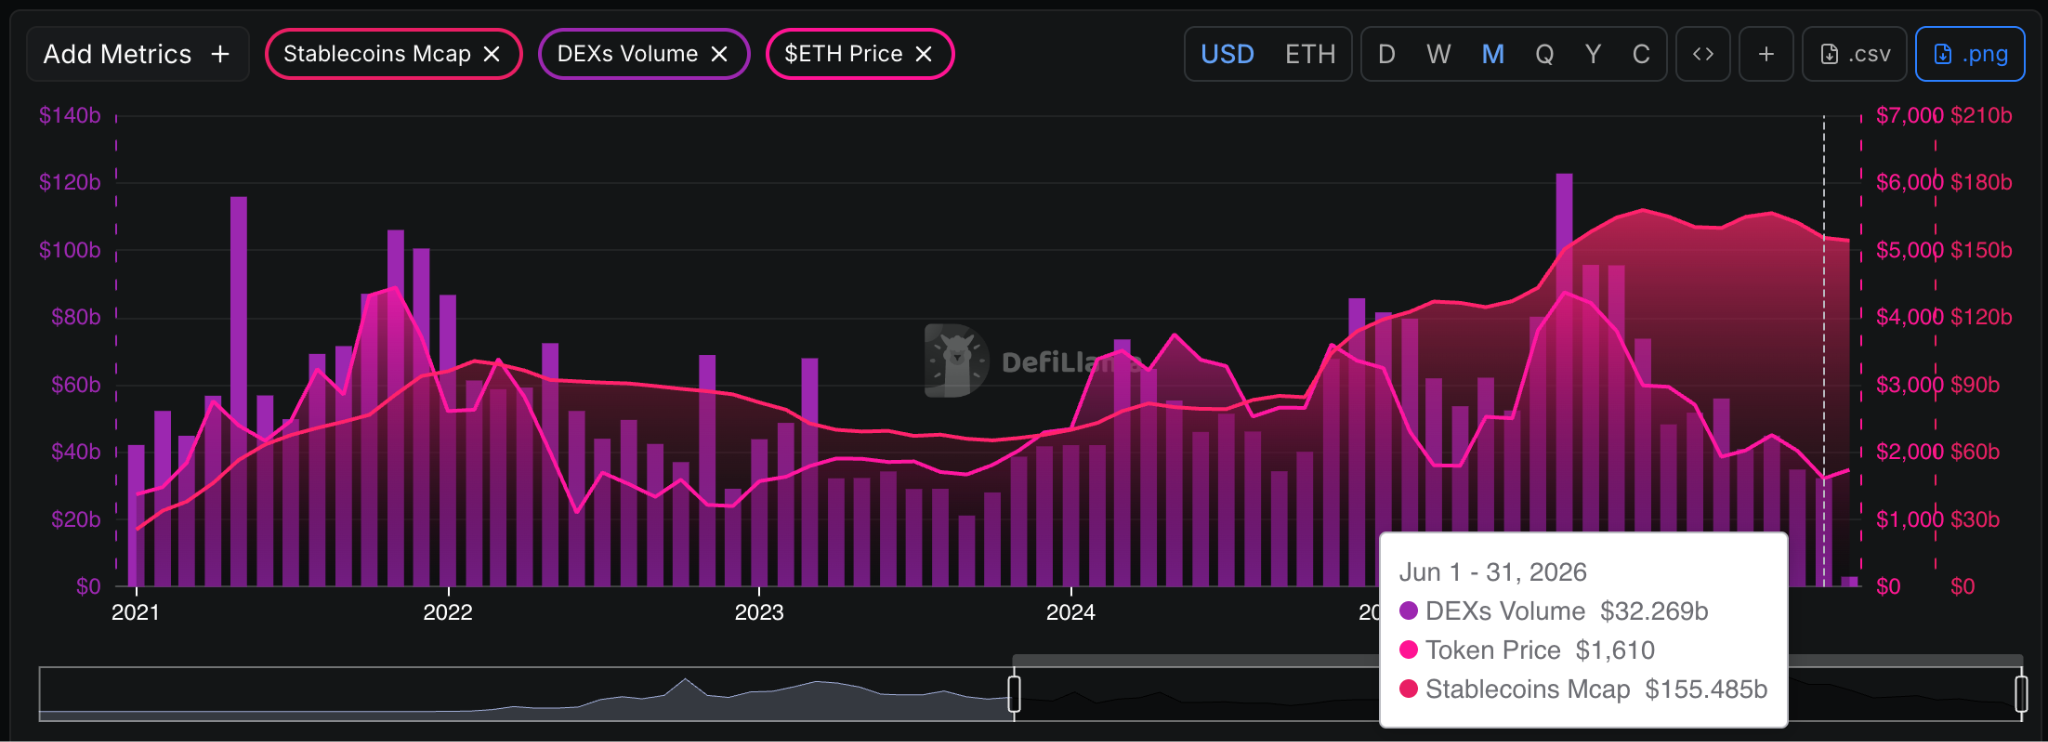This screenshot has width=2048, height=742.
Task: Remove the Stablecoins Mcap metric
Action: (x=491, y=54)
